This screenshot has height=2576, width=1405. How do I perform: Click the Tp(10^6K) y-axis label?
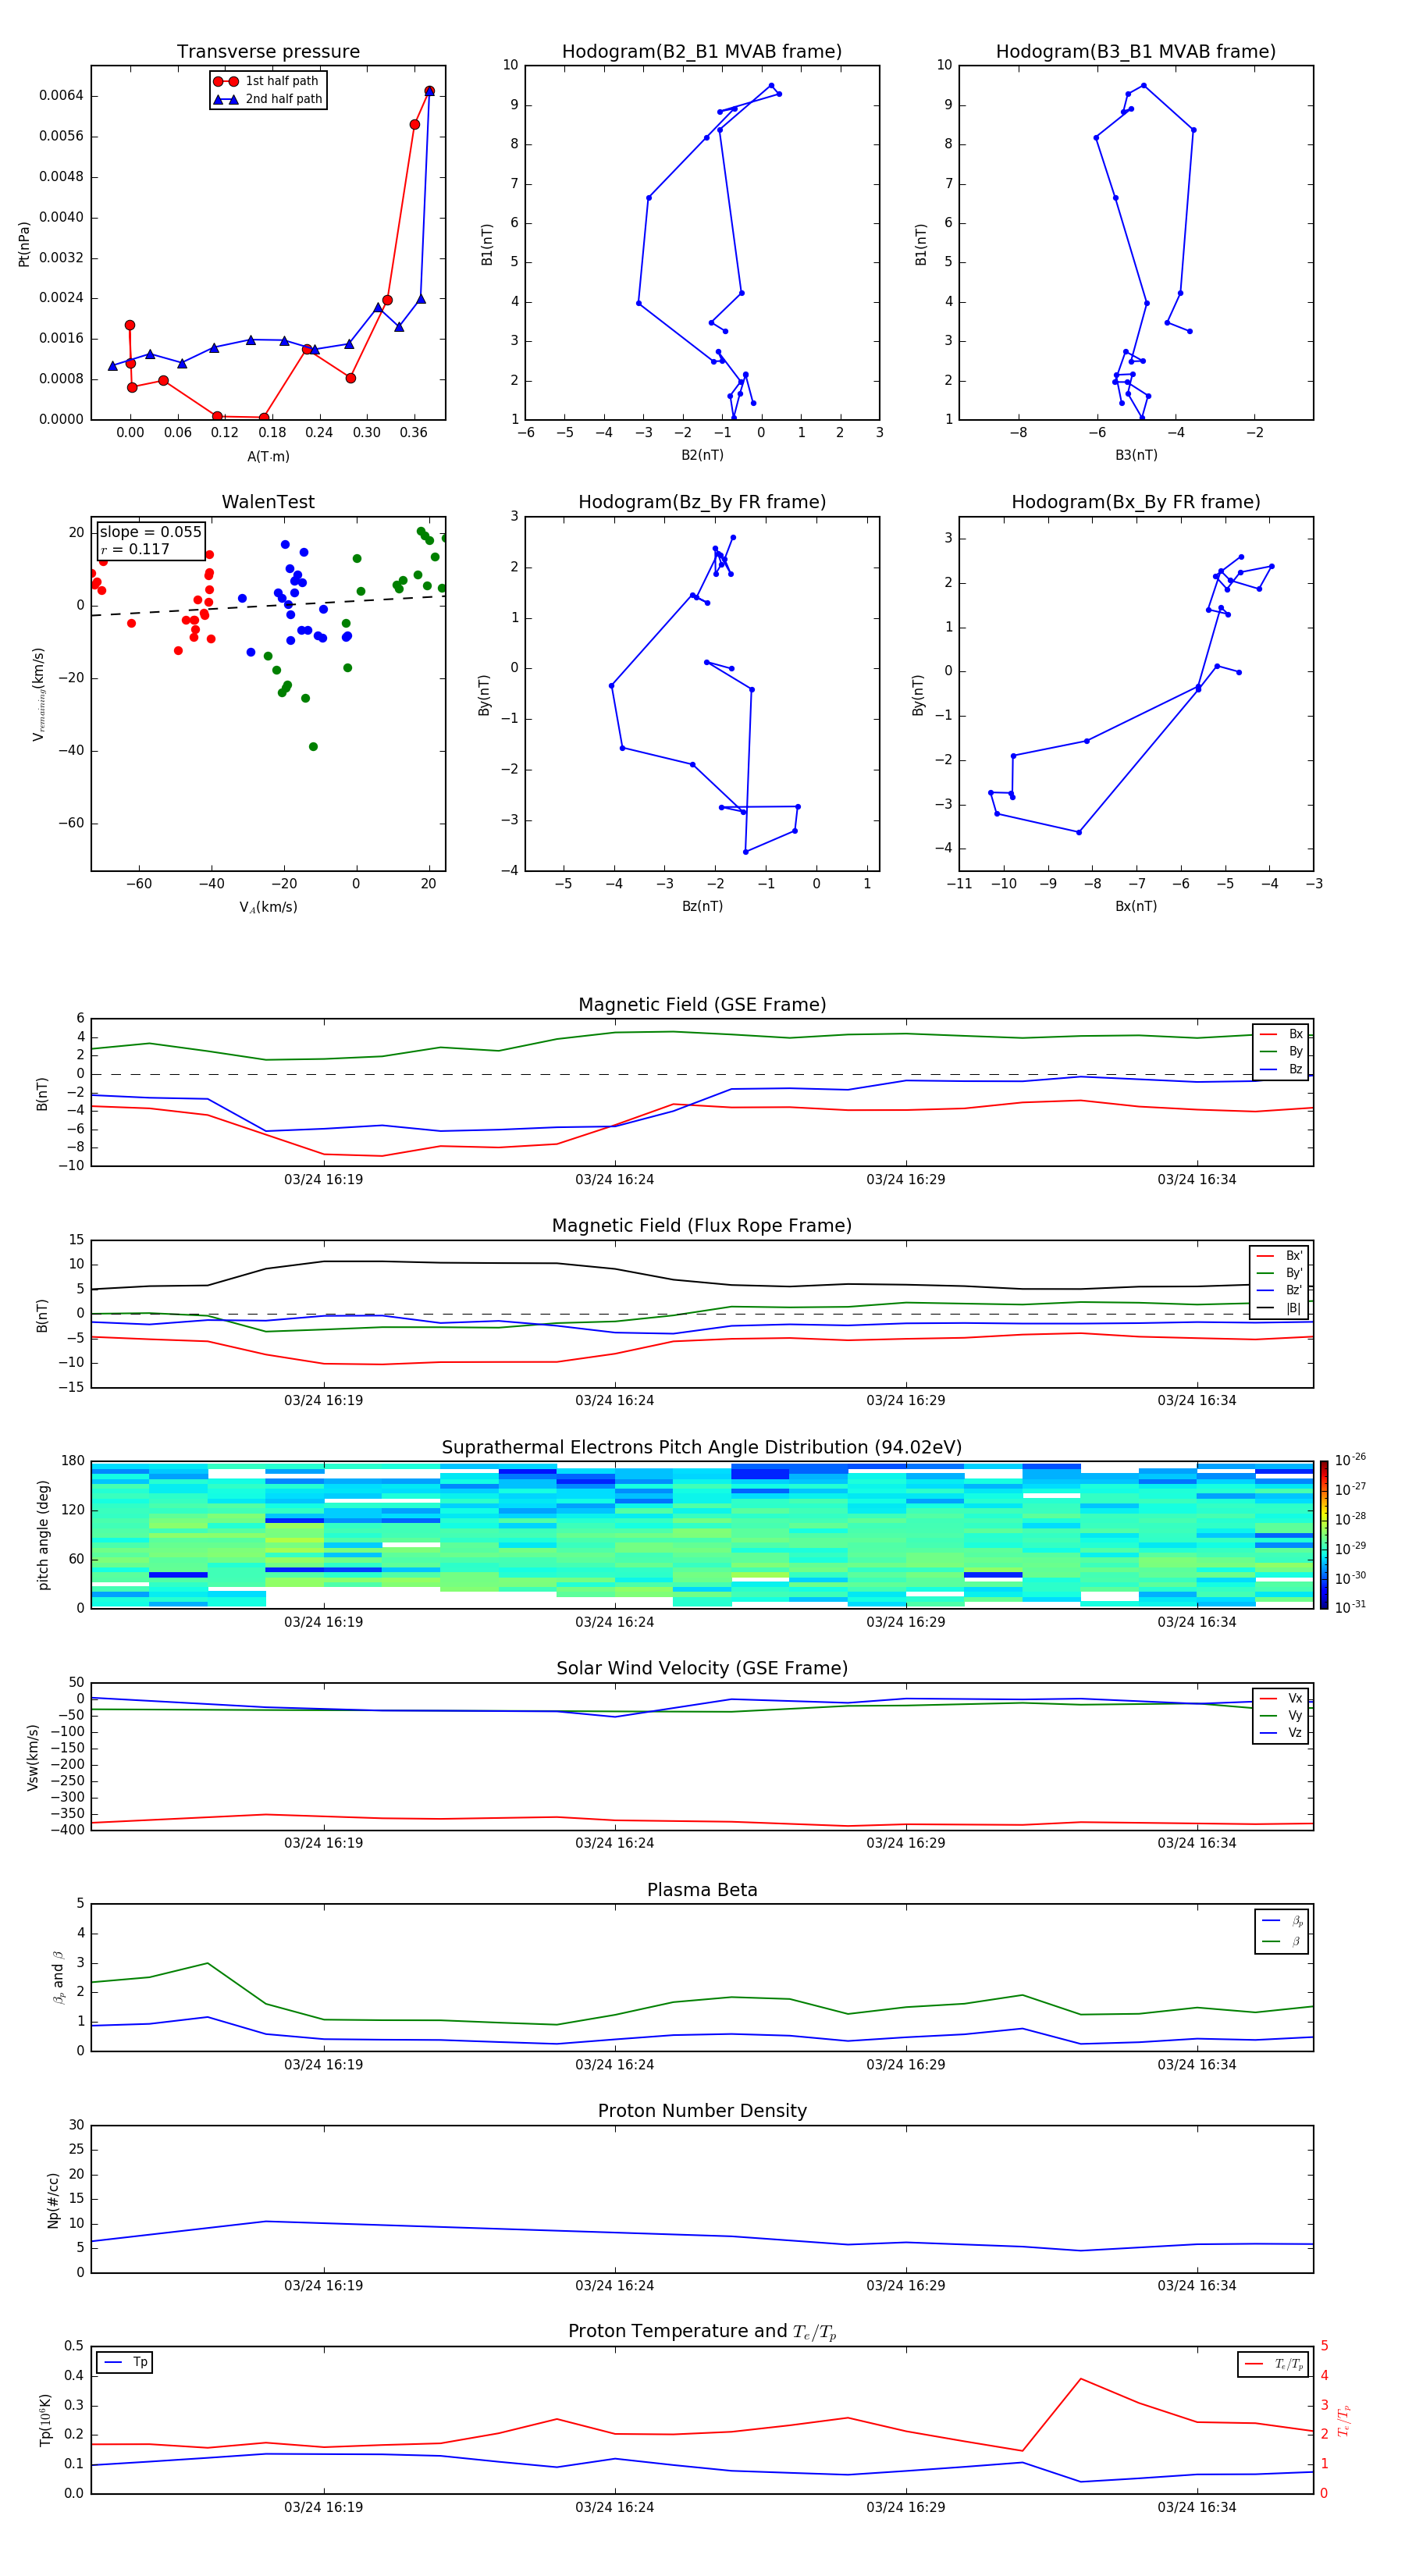pyautogui.click(x=45, y=2420)
